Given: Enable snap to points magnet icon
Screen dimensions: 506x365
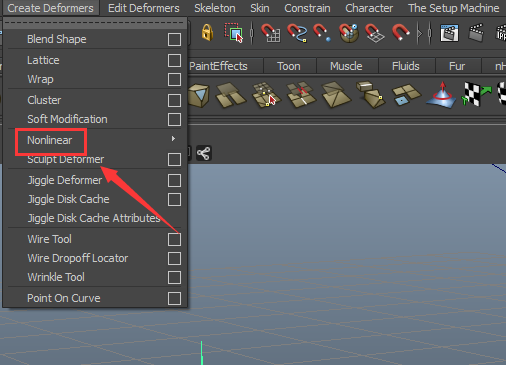Looking at the screenshot, I should point(322,33).
